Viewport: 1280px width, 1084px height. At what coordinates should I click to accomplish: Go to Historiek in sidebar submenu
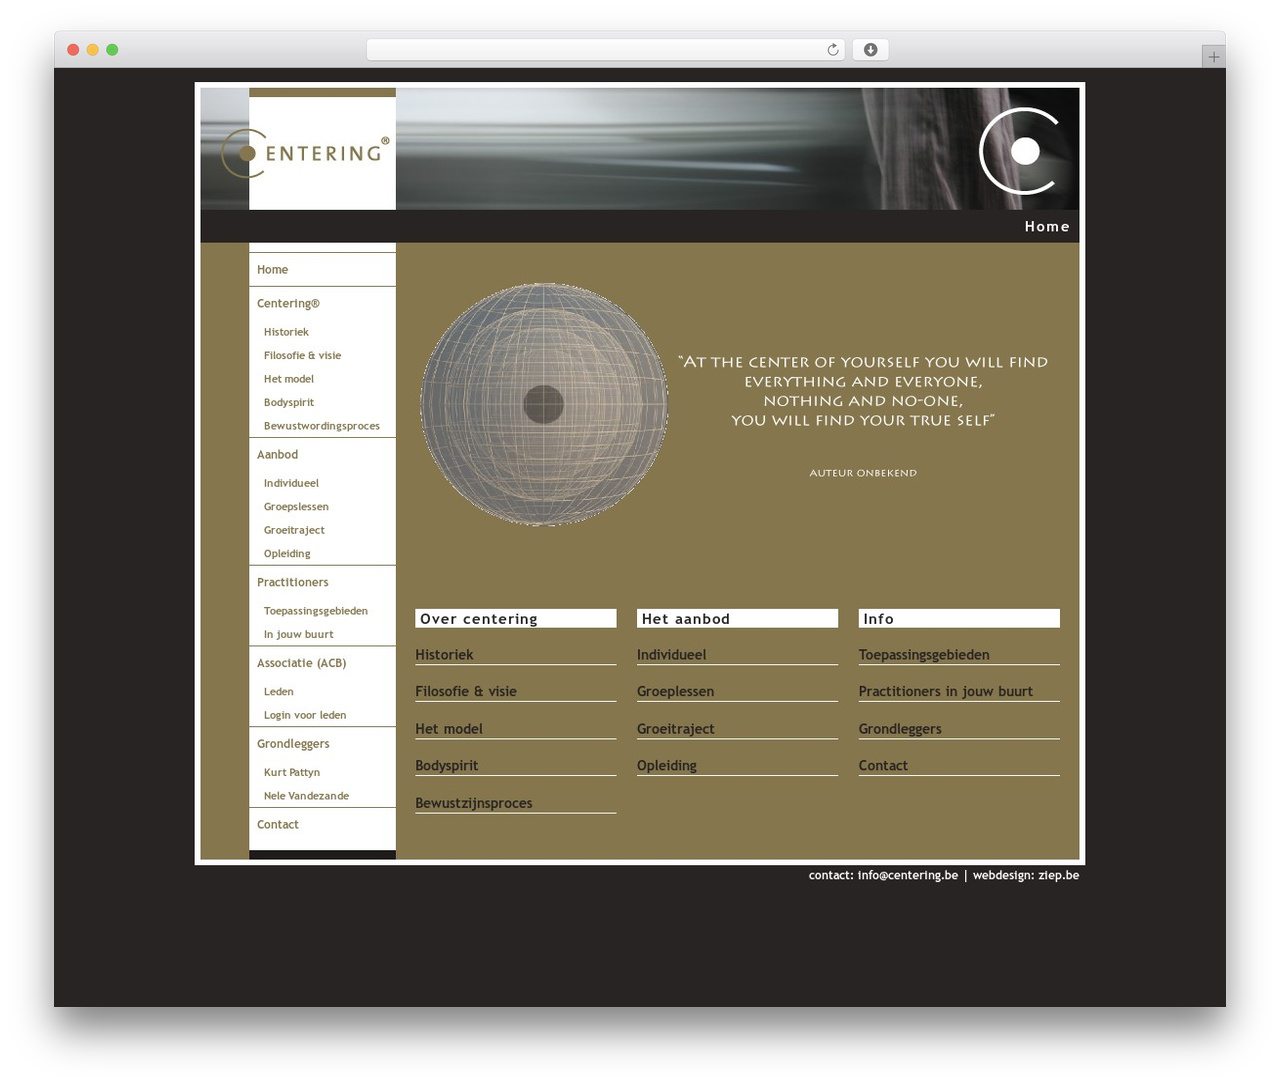click(286, 332)
